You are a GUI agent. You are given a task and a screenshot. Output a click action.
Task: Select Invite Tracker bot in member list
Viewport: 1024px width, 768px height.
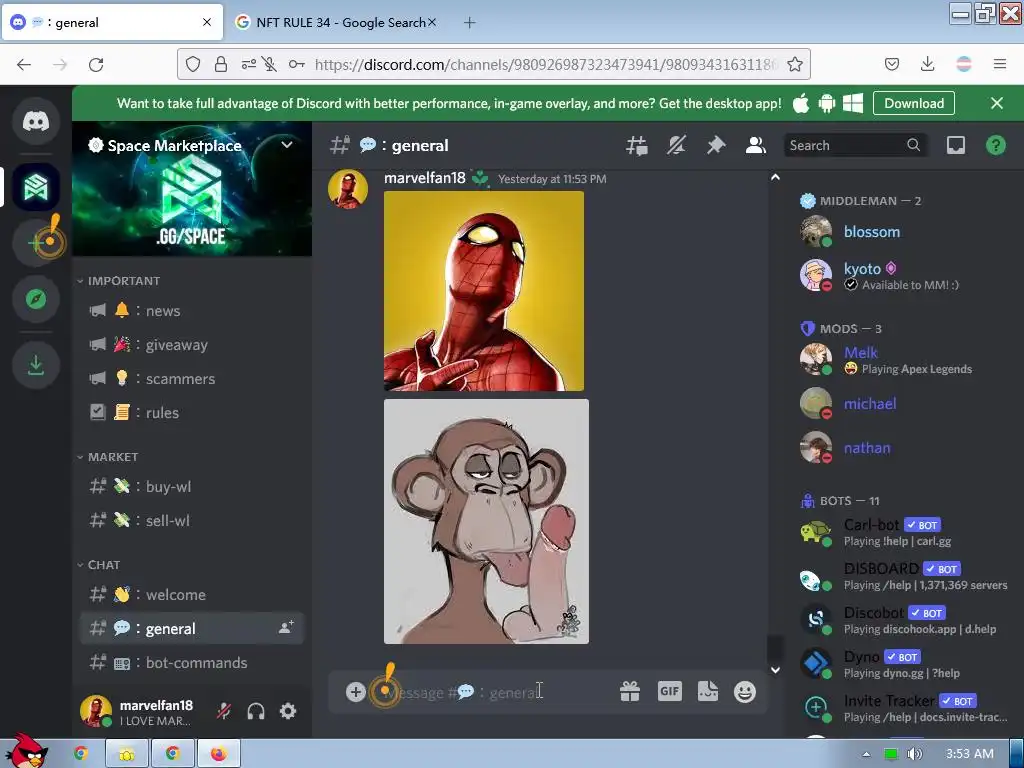[905, 708]
